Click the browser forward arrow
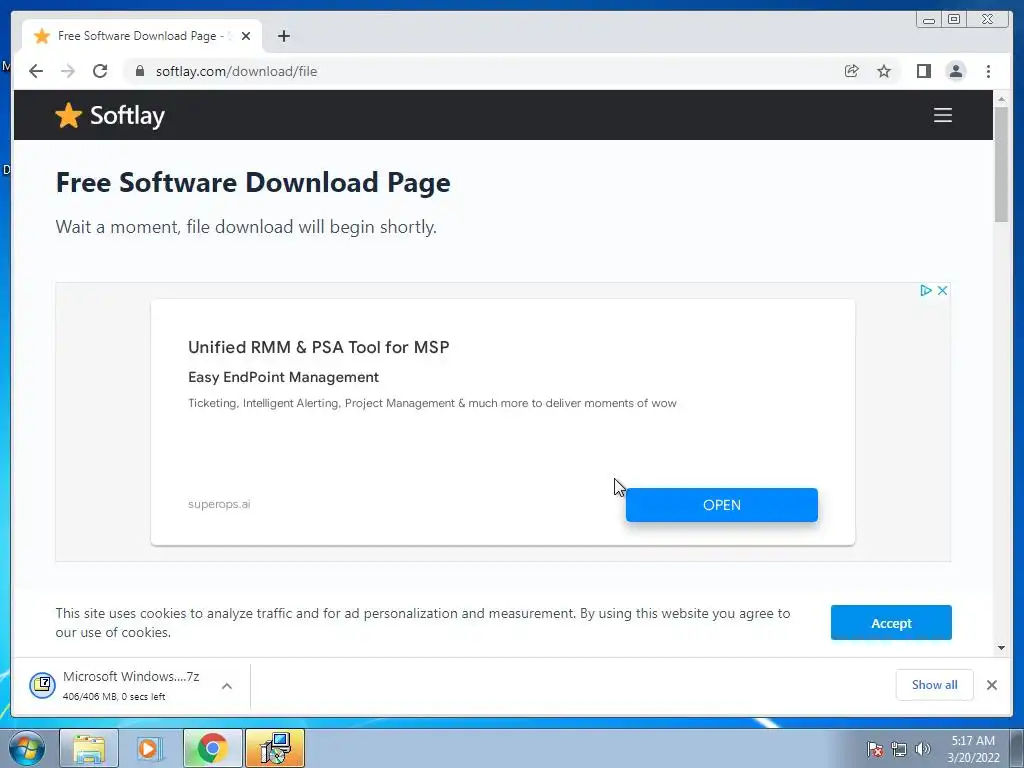 [x=68, y=71]
